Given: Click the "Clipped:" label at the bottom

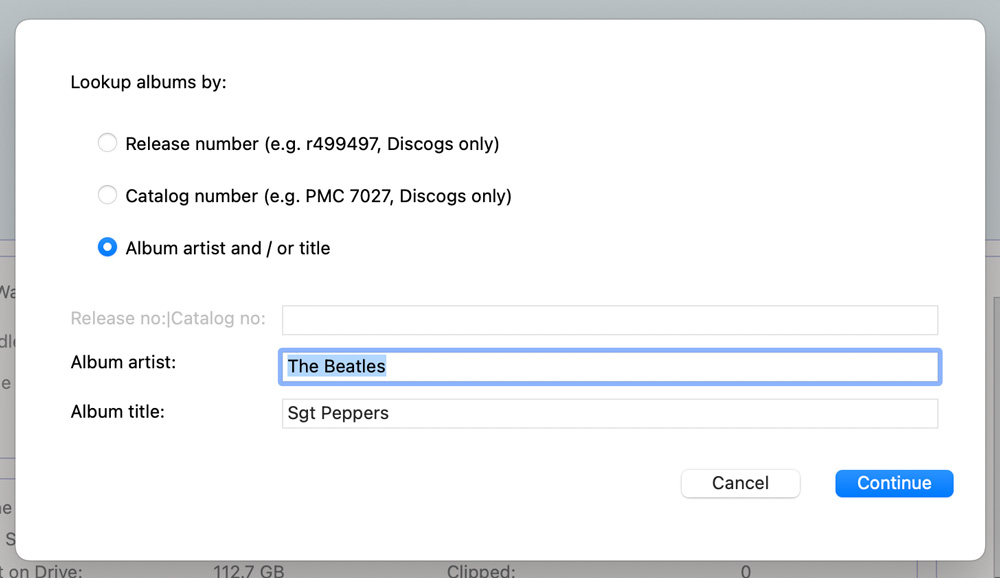Looking at the screenshot, I should (x=481, y=571).
